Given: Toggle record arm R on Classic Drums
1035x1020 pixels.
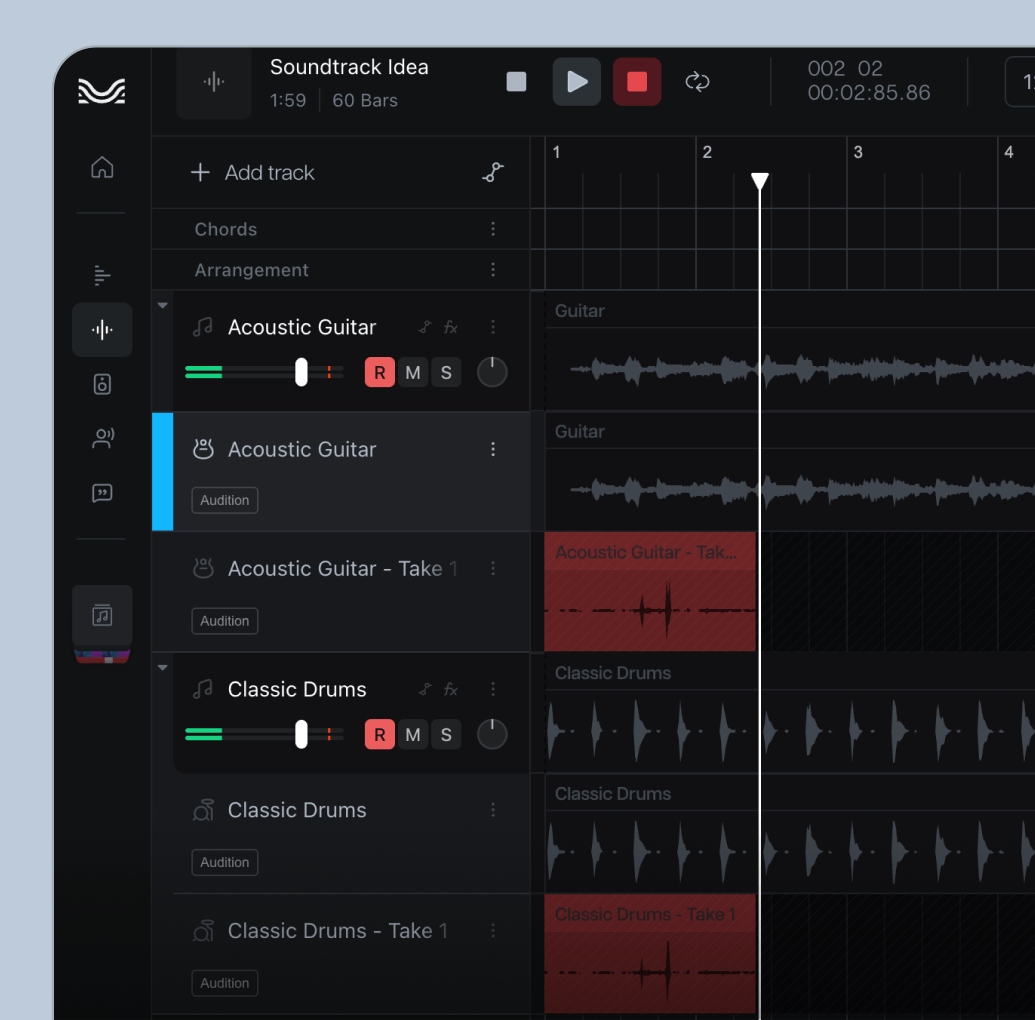Looking at the screenshot, I should pyautogui.click(x=380, y=735).
